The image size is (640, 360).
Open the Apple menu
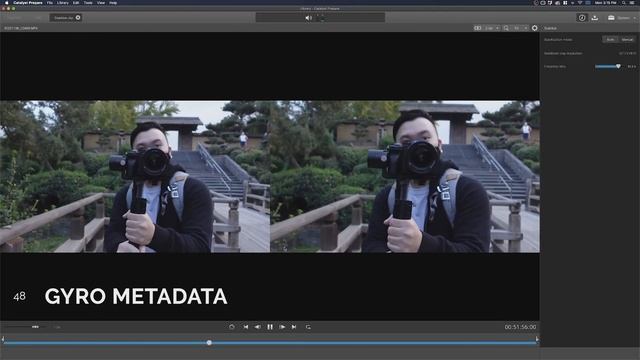(x=6, y=2)
